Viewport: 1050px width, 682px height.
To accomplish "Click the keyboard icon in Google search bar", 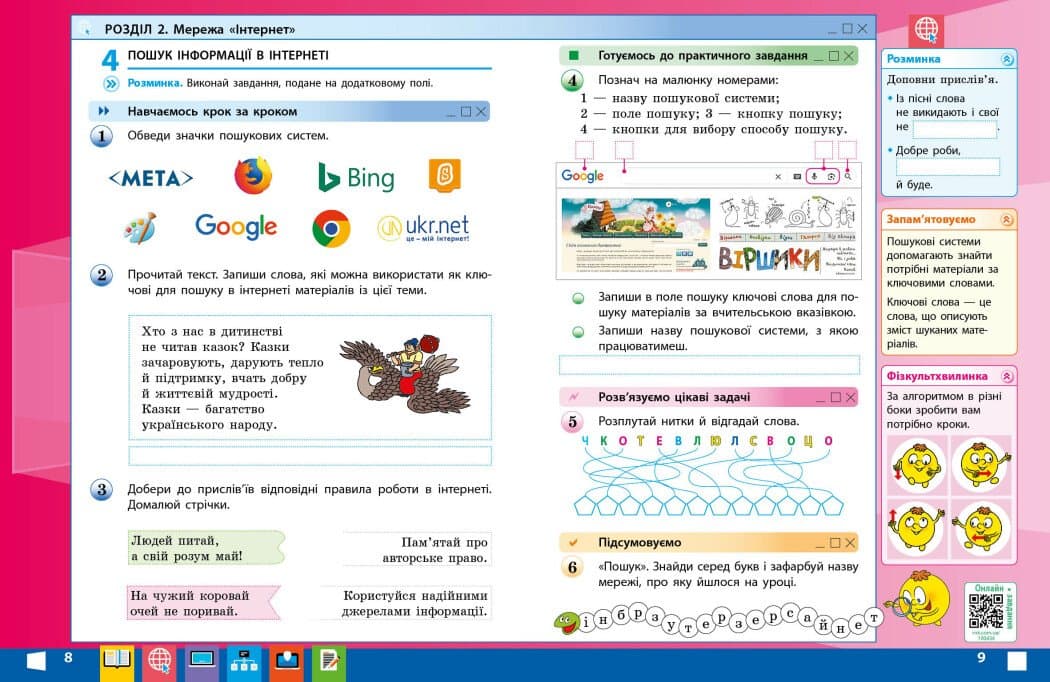I will point(797,177).
